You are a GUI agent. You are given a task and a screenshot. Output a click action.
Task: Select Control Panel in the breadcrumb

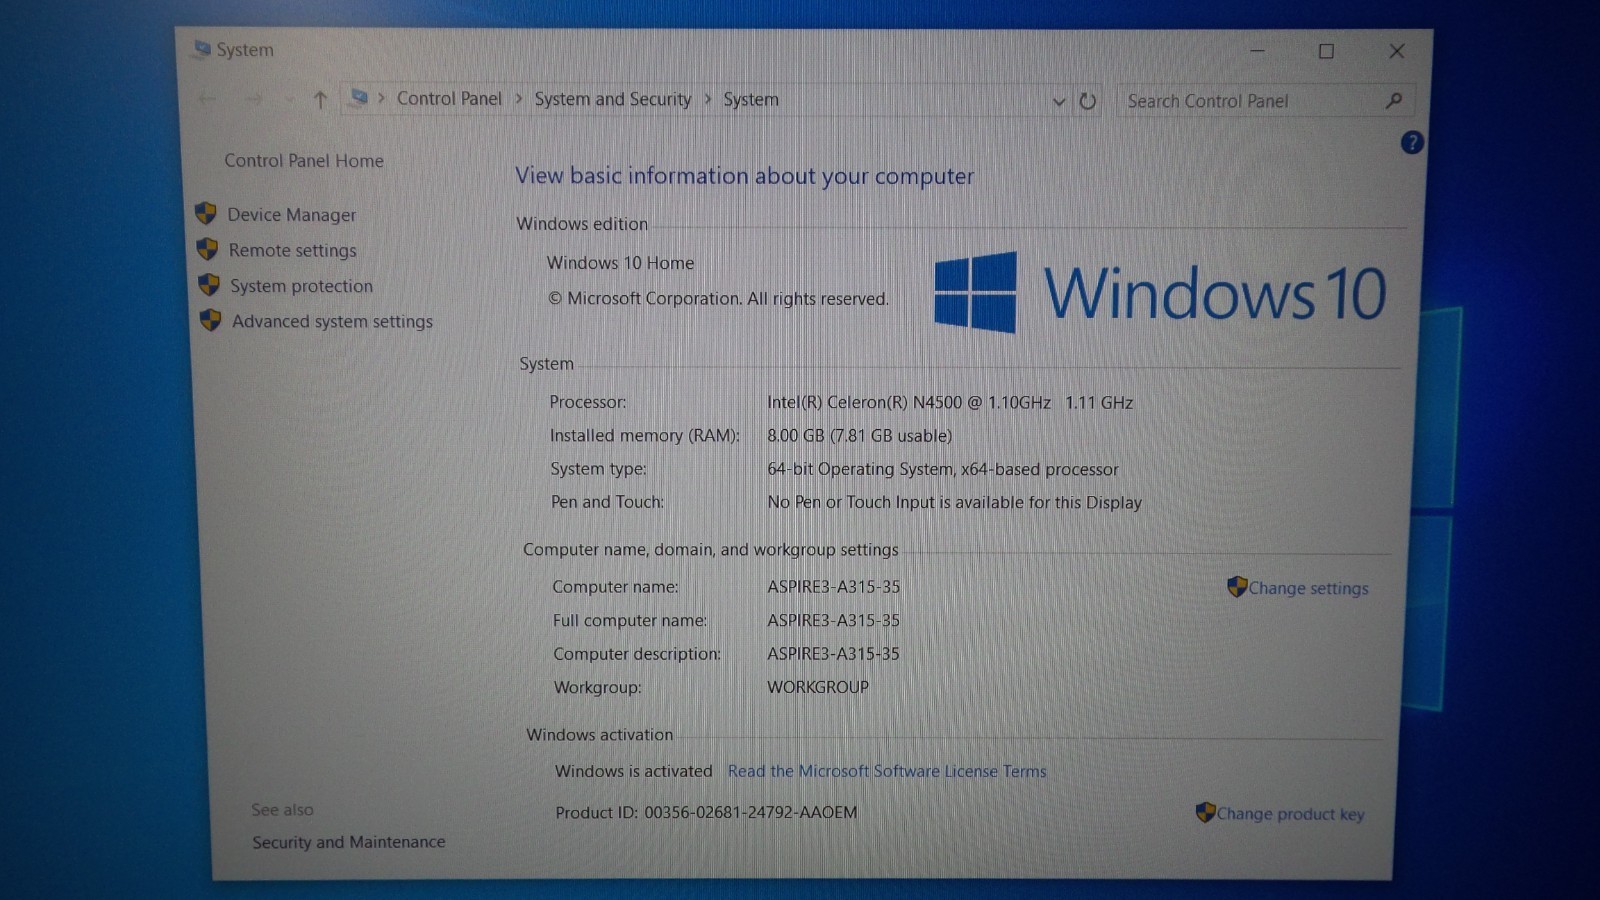[x=449, y=98]
